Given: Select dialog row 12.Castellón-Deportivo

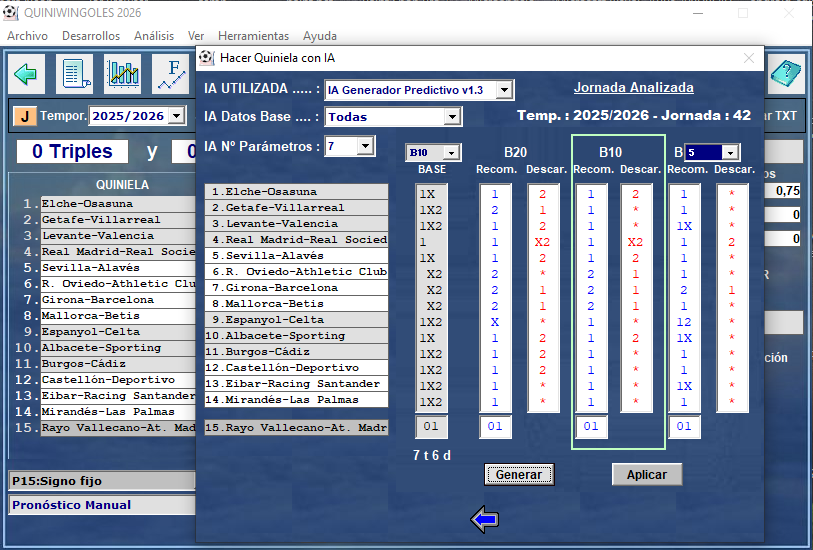Looking at the screenshot, I should 296,368.
